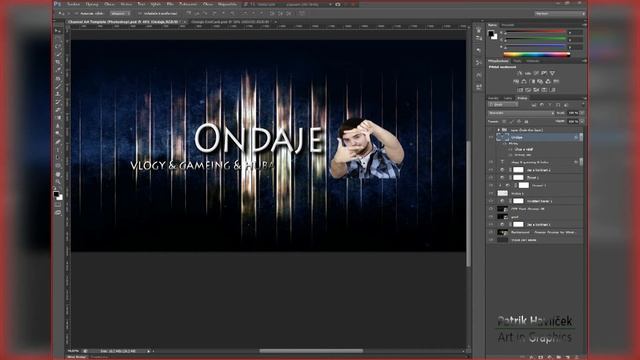Viewport: 640px width, 360px height.
Task: Click the horizontal scrollbar below the canvas
Action: [x=311, y=351]
